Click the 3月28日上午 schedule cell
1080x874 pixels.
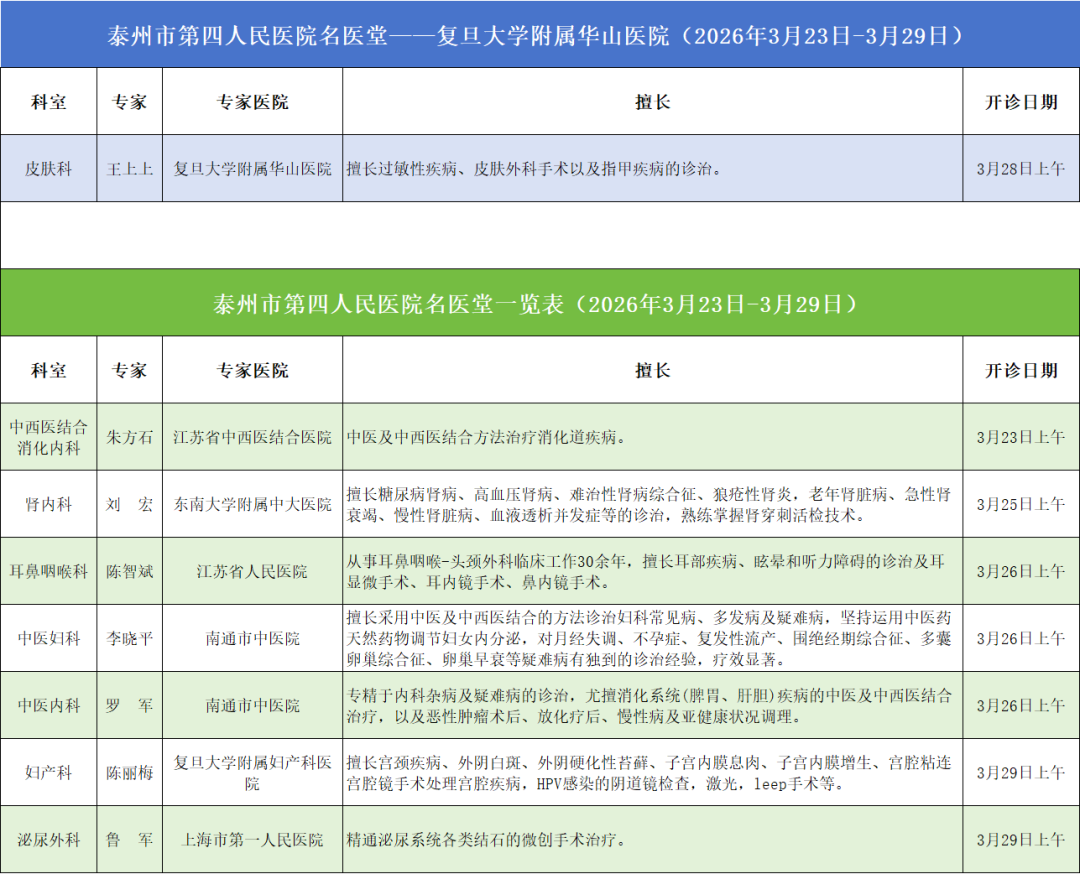tap(1020, 169)
